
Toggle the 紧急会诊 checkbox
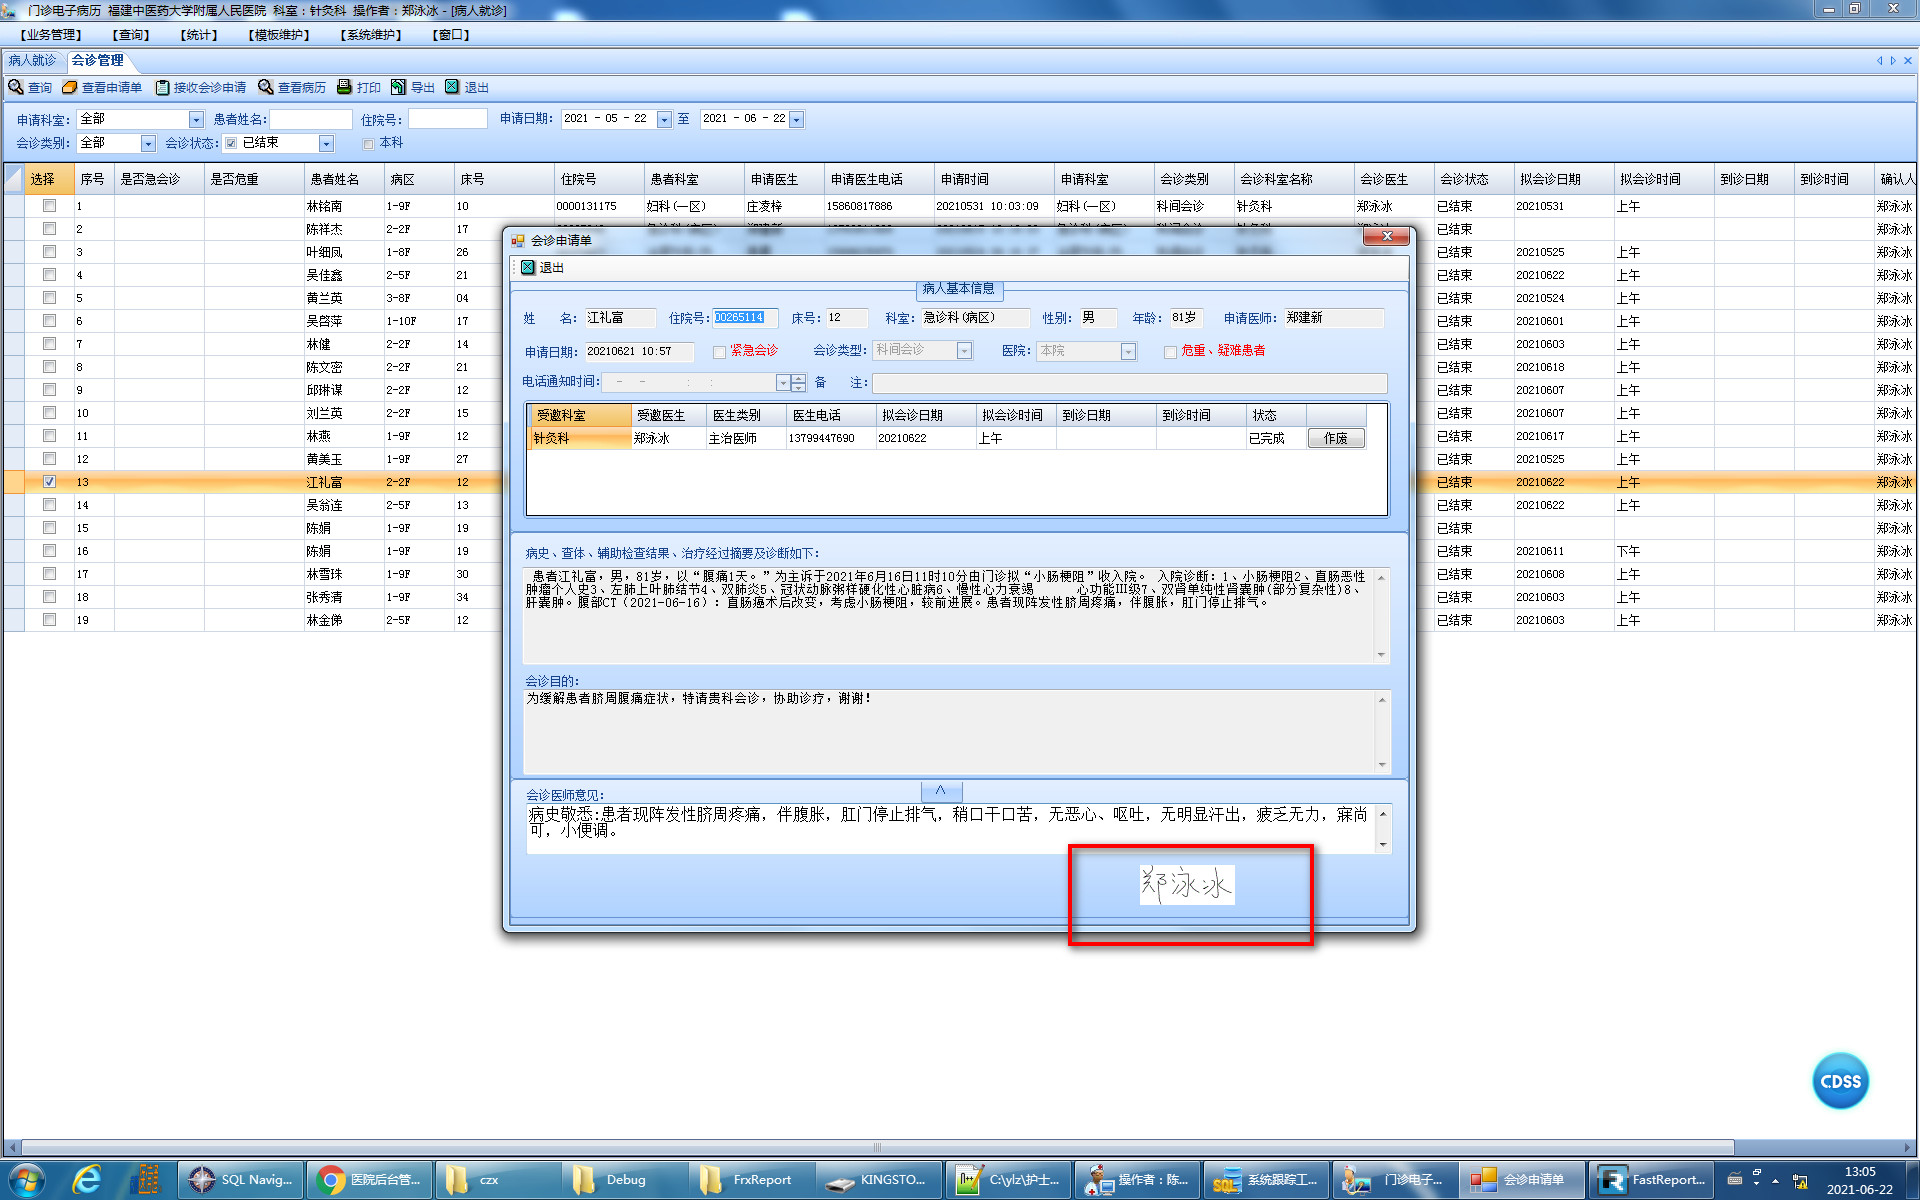click(x=719, y=352)
